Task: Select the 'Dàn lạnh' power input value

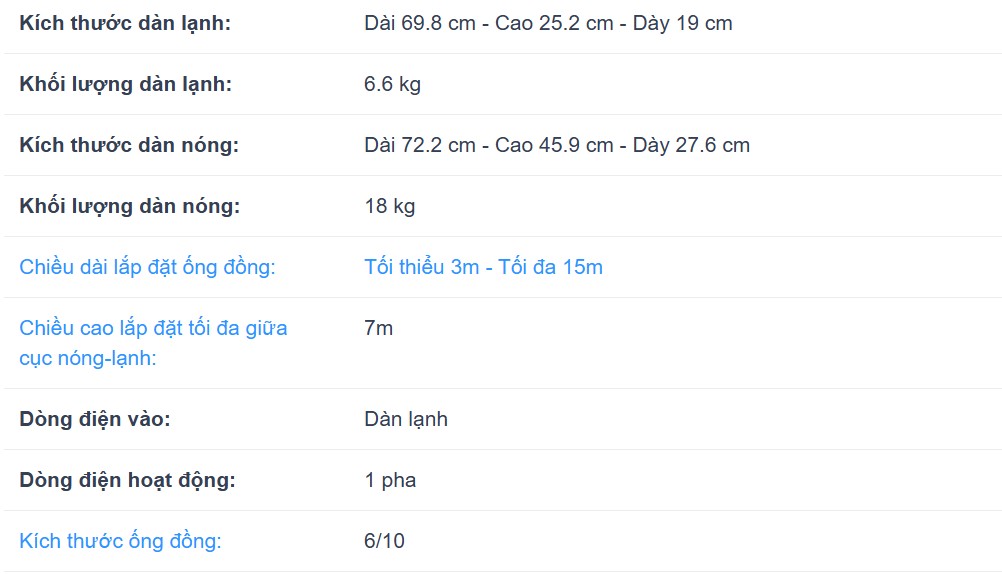Action: (x=406, y=419)
